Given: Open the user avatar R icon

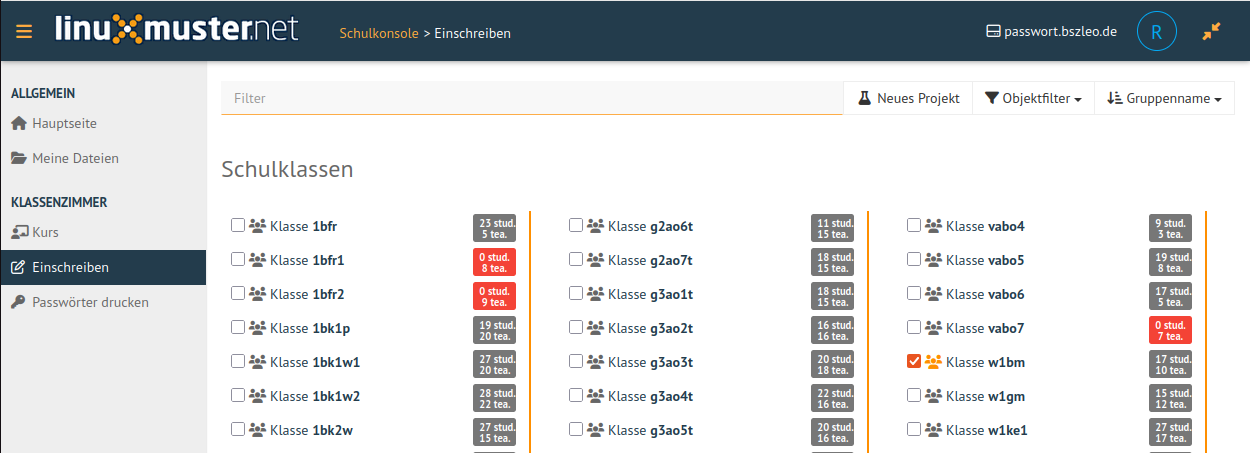Looking at the screenshot, I should click(1156, 32).
